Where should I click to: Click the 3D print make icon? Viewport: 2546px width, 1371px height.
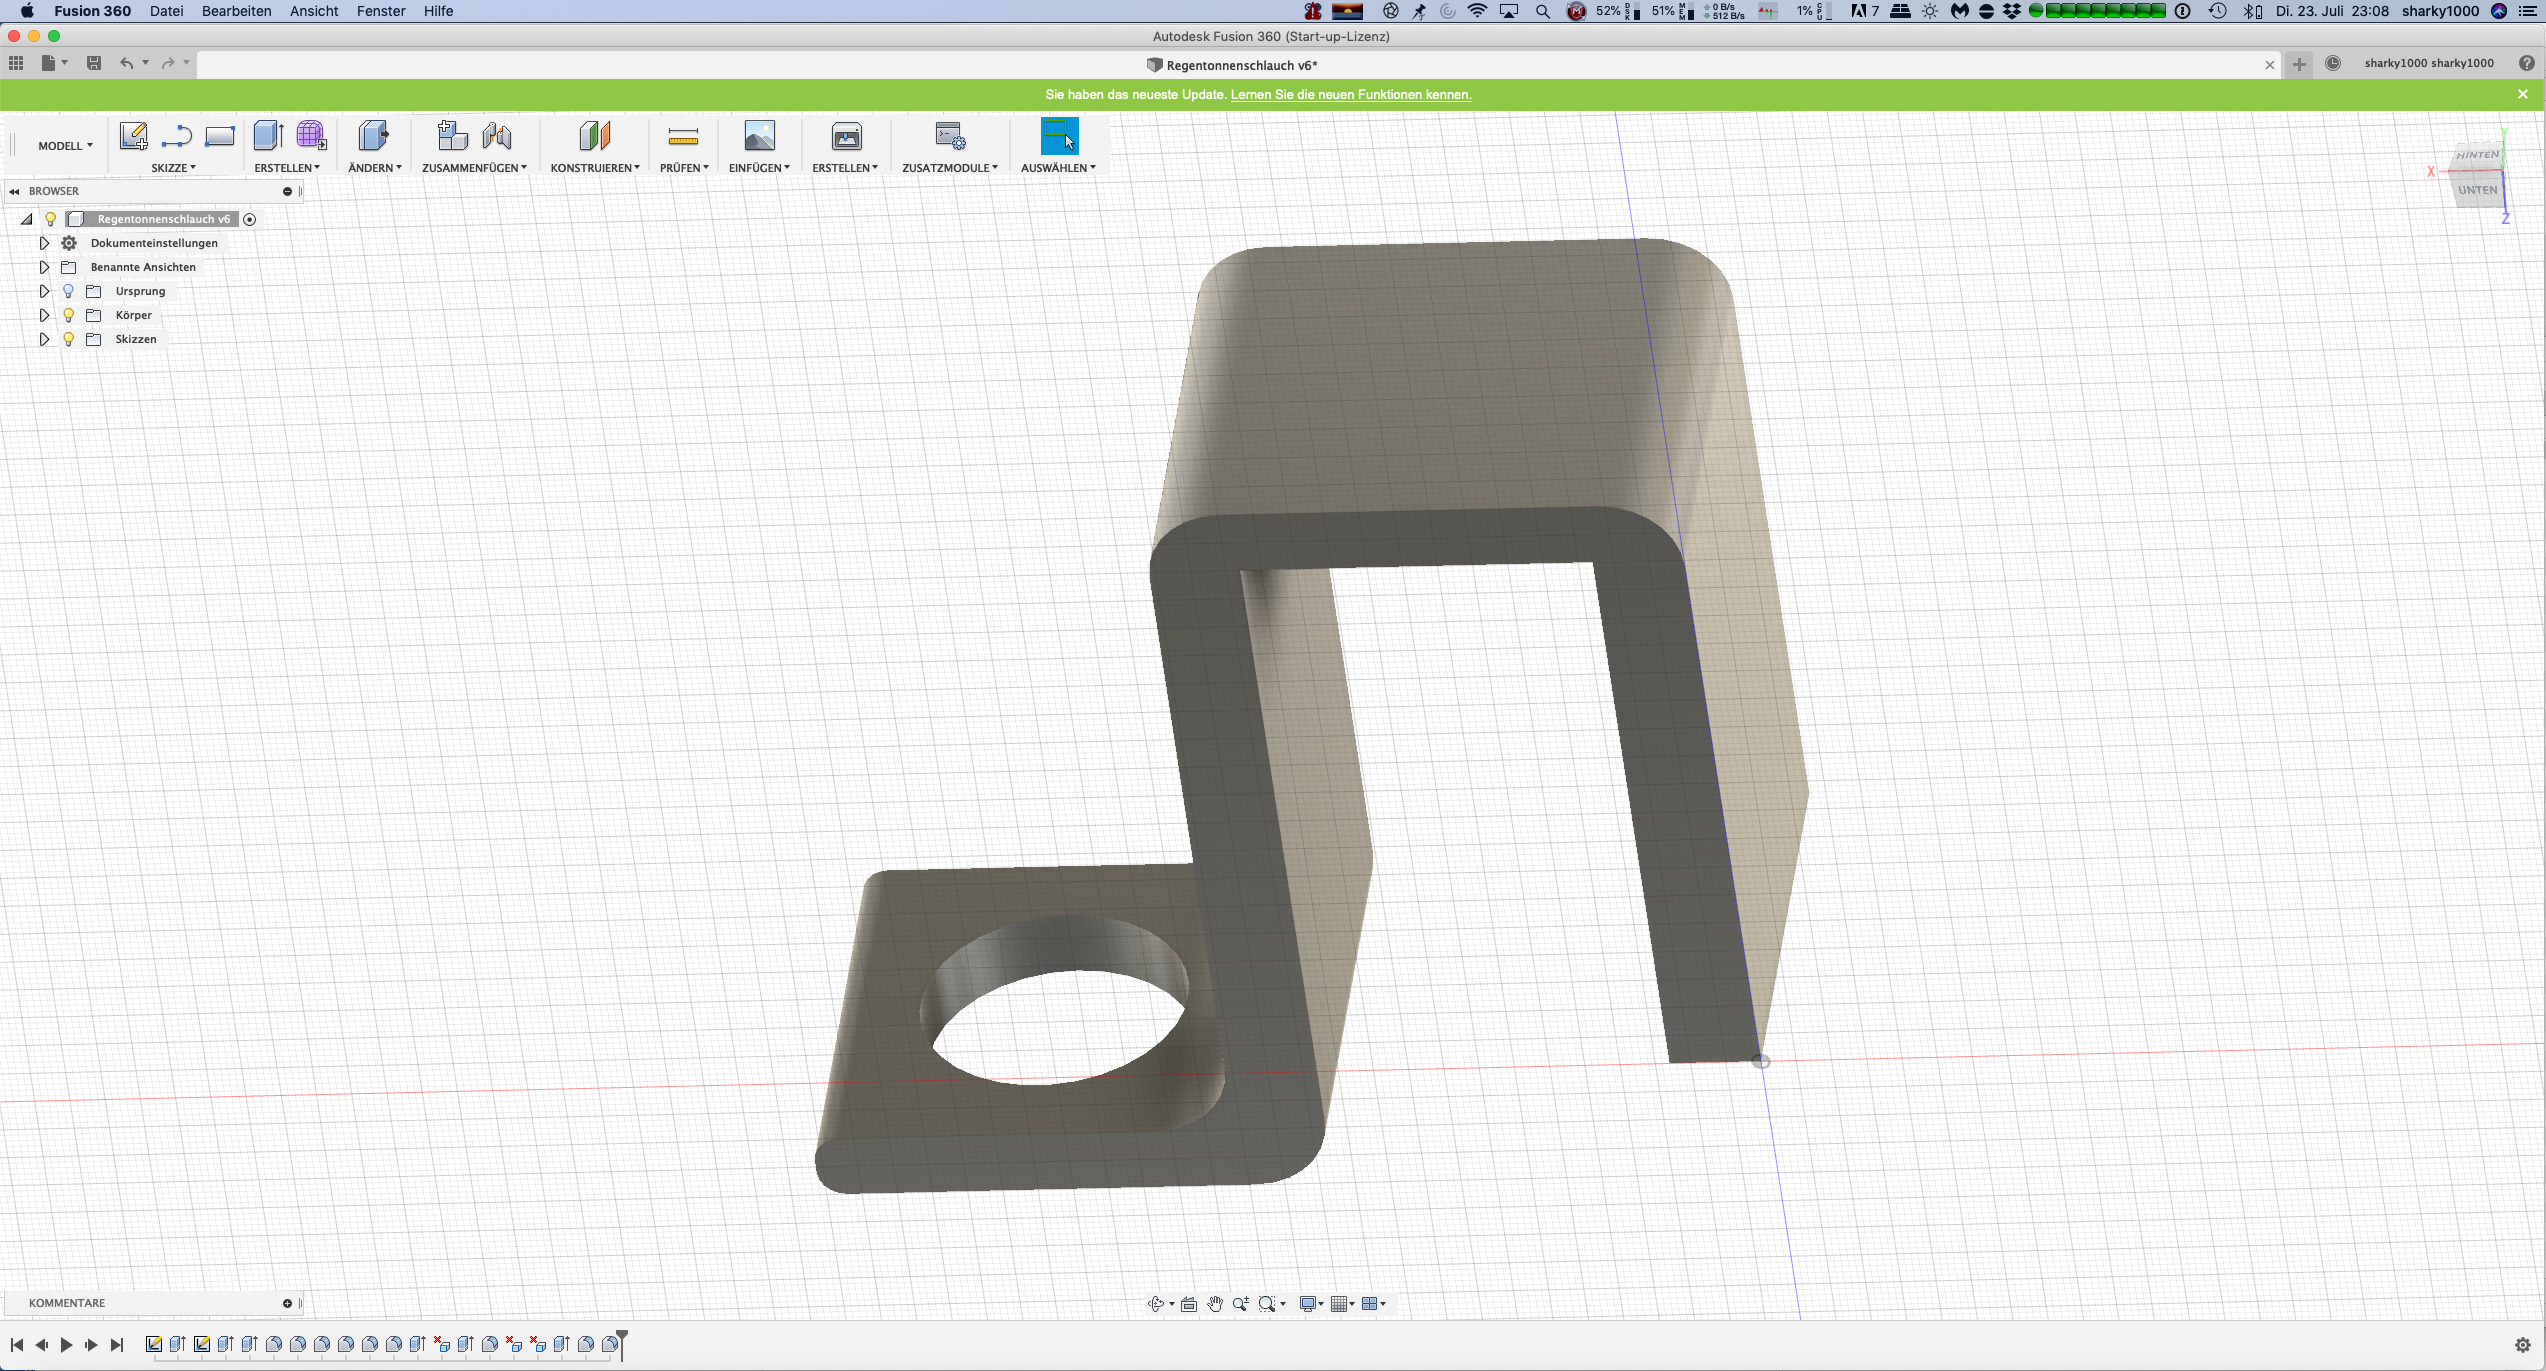click(x=846, y=135)
